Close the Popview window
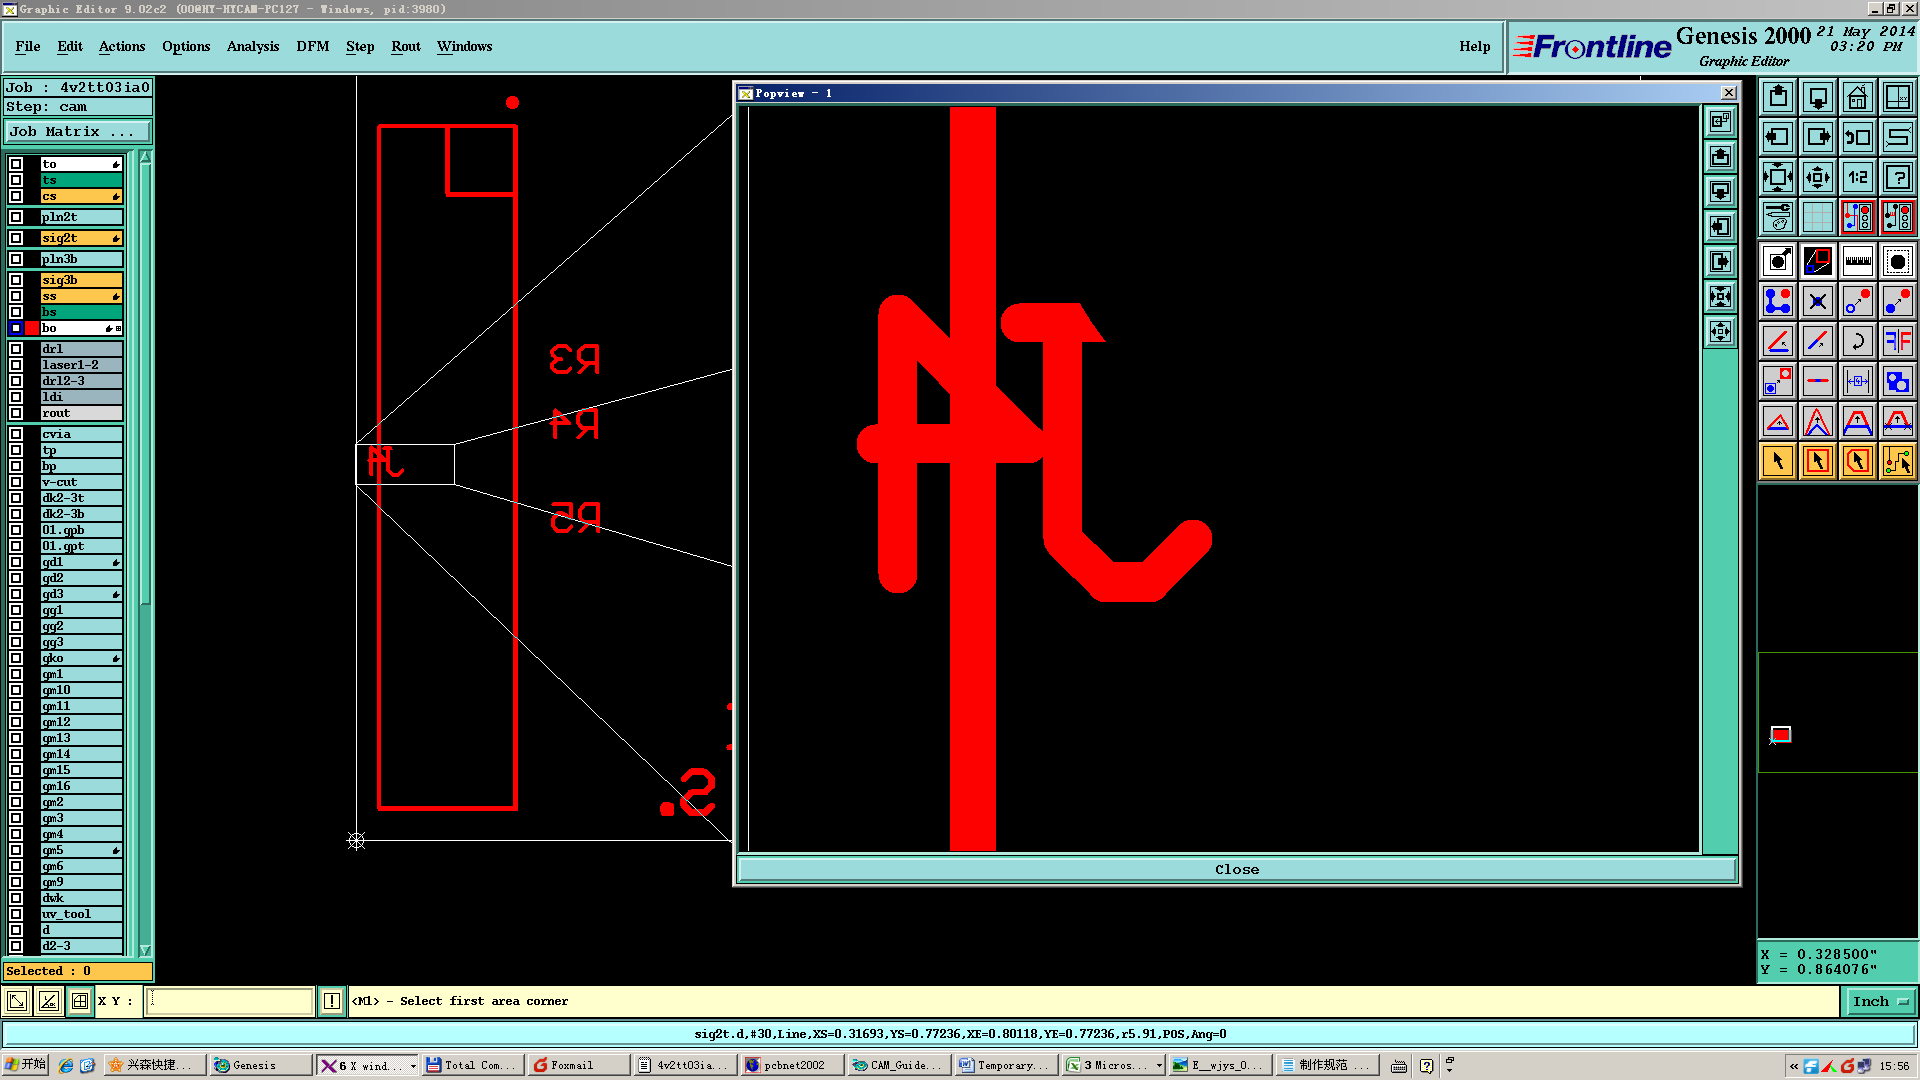 [x=1728, y=93]
